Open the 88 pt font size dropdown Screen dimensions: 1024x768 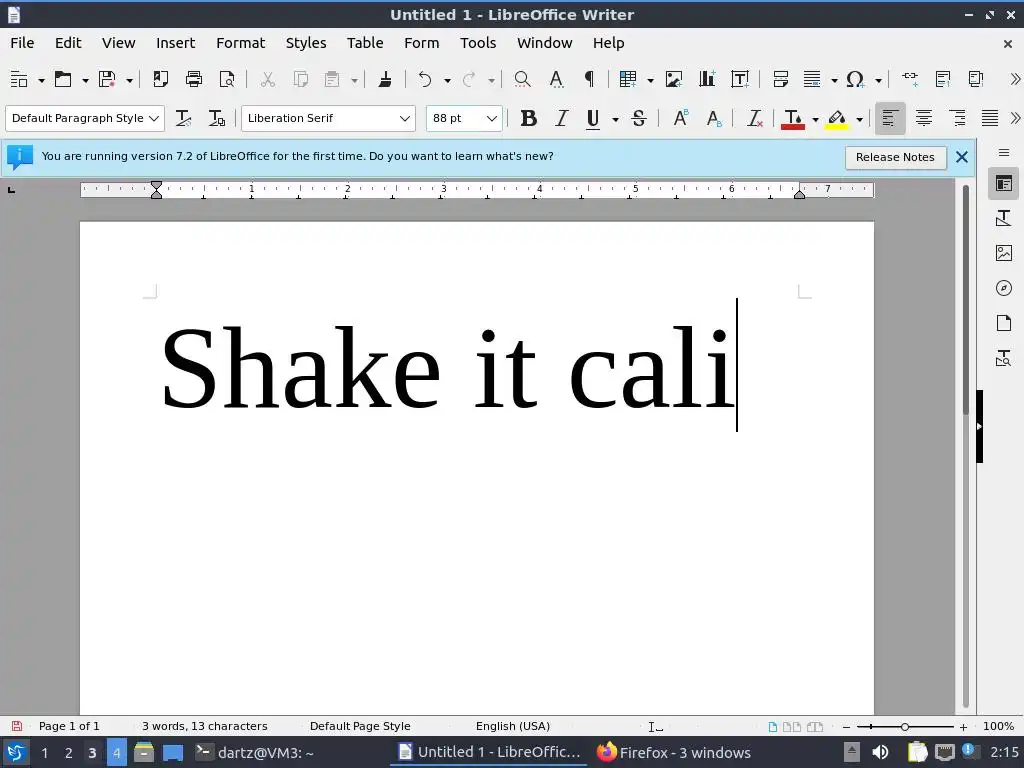(x=492, y=118)
